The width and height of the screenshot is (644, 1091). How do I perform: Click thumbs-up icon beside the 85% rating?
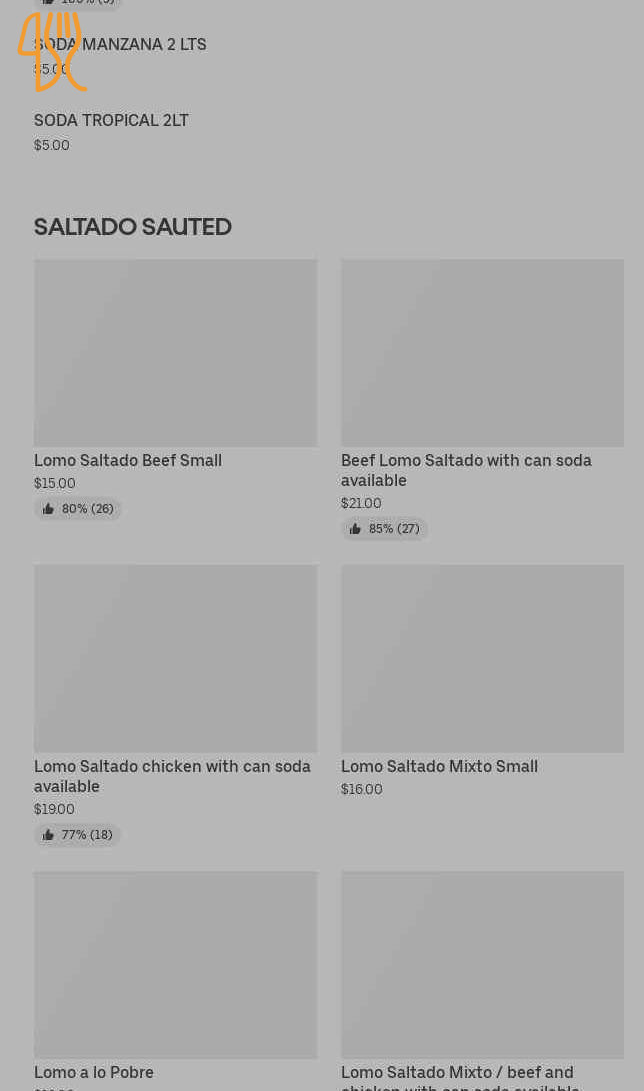[x=355, y=529]
